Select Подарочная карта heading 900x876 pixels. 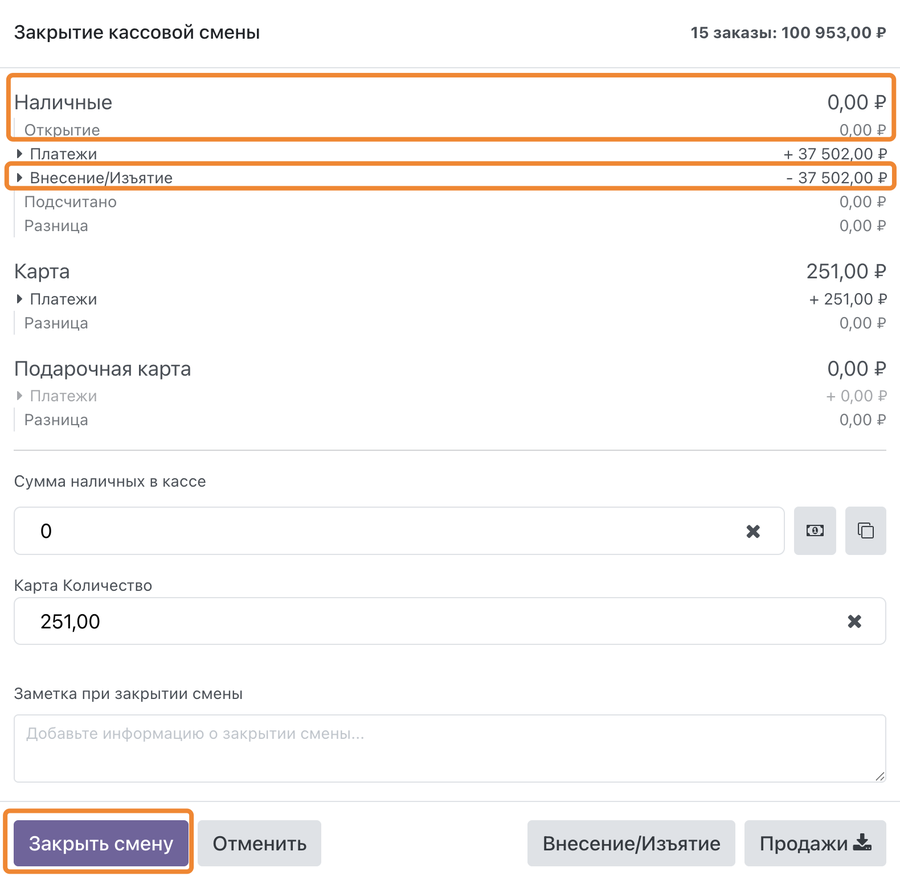(102, 369)
